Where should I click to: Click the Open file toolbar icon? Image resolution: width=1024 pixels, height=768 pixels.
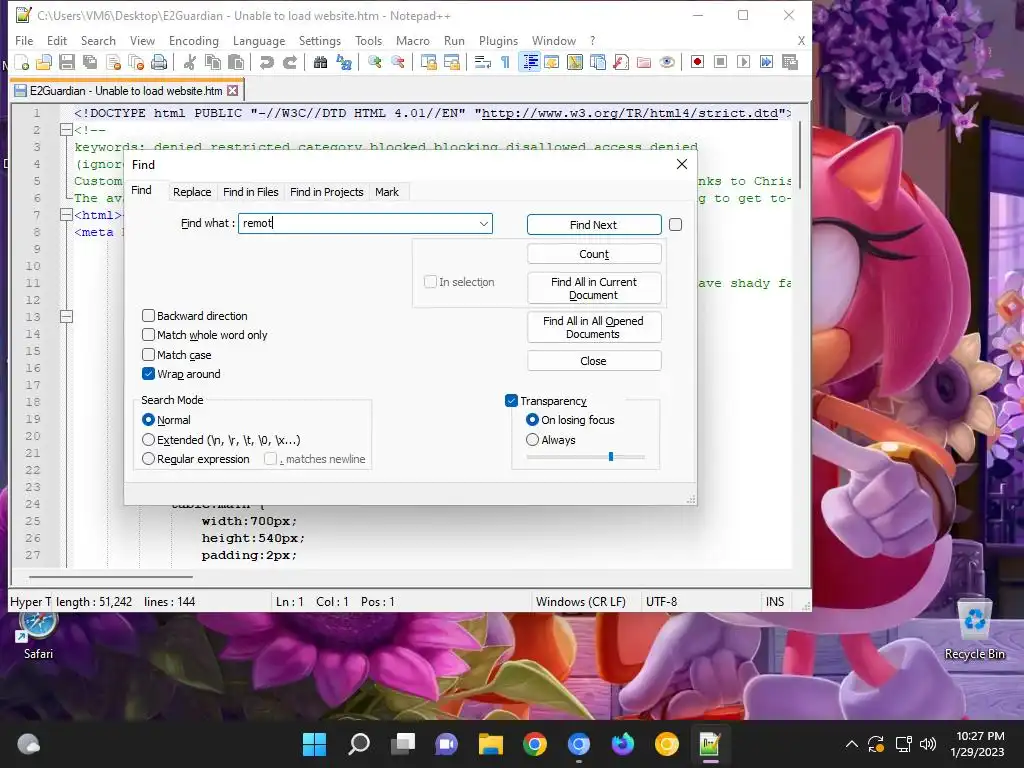point(44,62)
